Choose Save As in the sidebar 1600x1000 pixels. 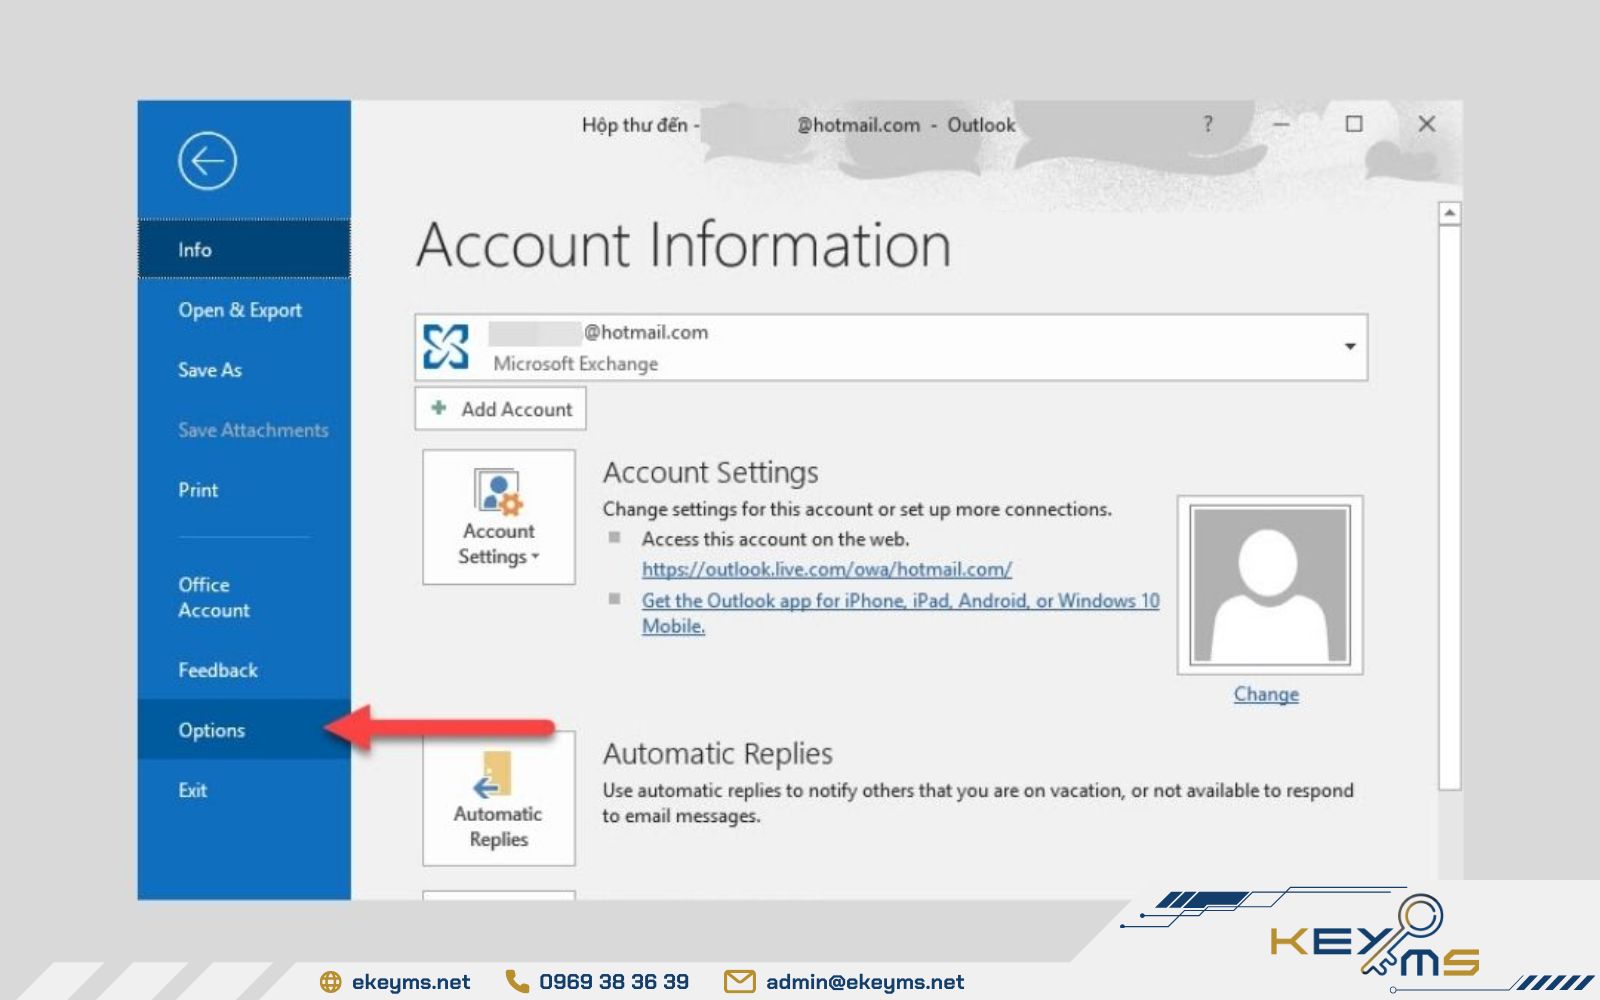click(244, 370)
